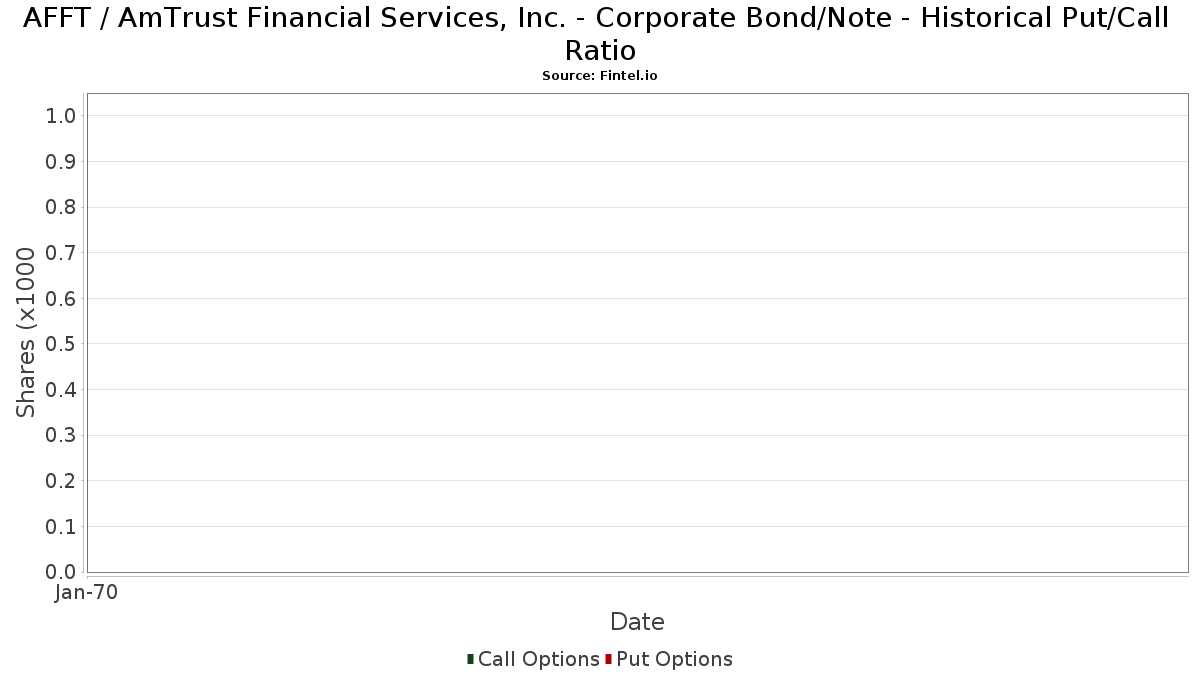Select the Jan-70 x-axis tick label
This screenshot has height=675, width=1200.
[87, 592]
